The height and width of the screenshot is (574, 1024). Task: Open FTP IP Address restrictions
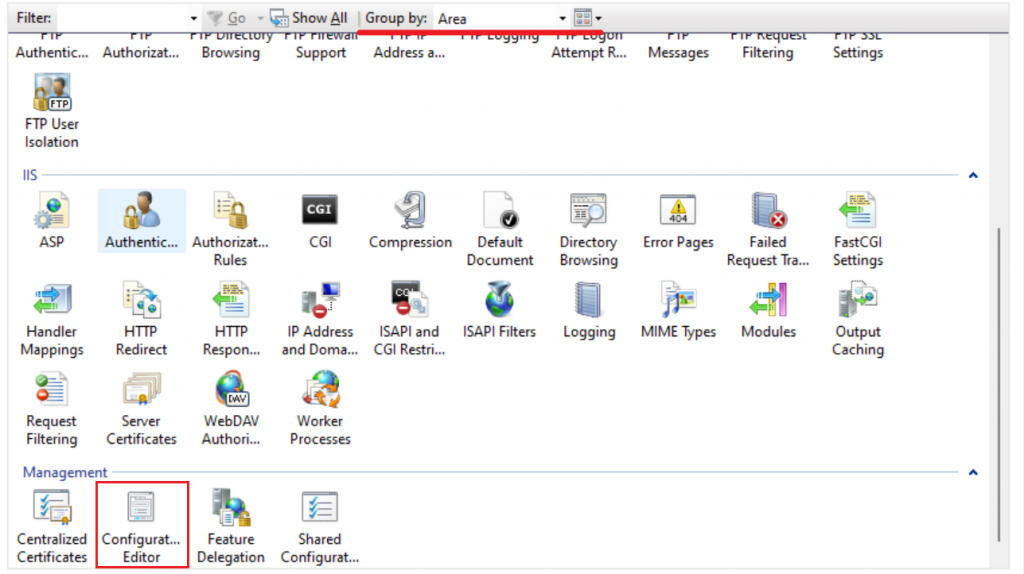[409, 46]
